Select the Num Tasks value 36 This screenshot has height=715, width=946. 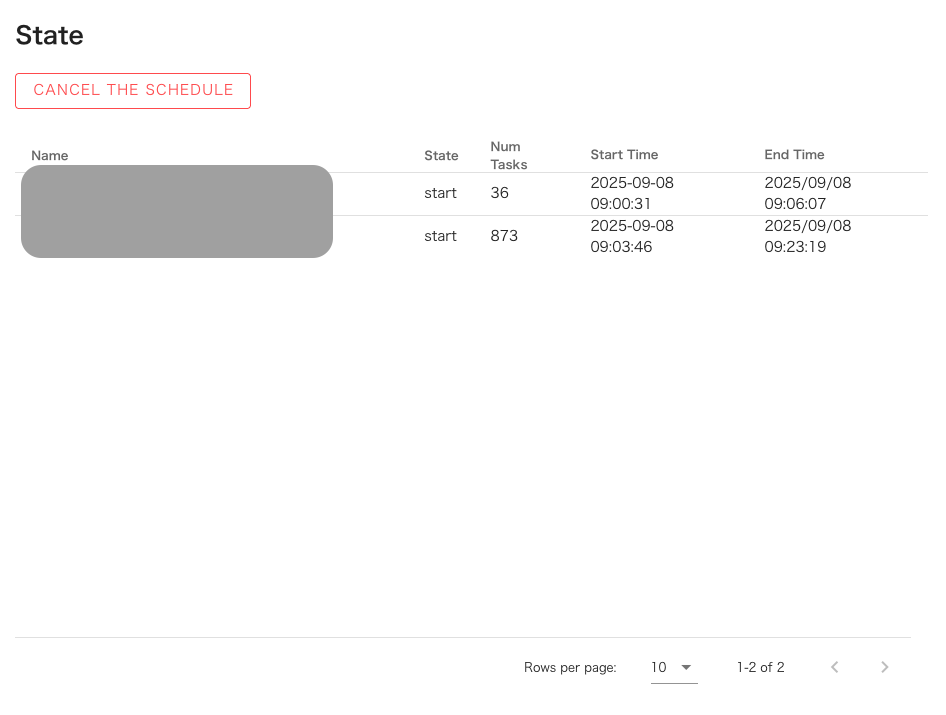[500, 193]
